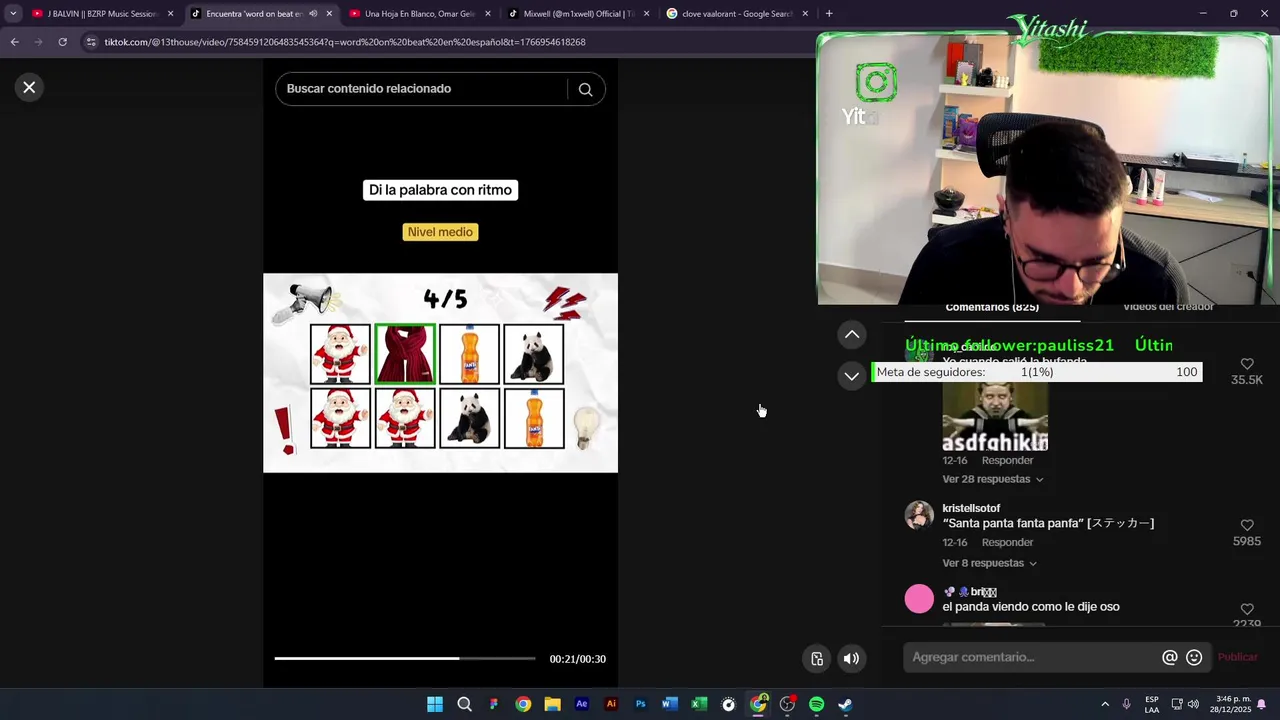Image resolution: width=1280 pixels, height=720 pixels.
Task: Like kristellsotof's comment heart
Action: pos(1247,525)
